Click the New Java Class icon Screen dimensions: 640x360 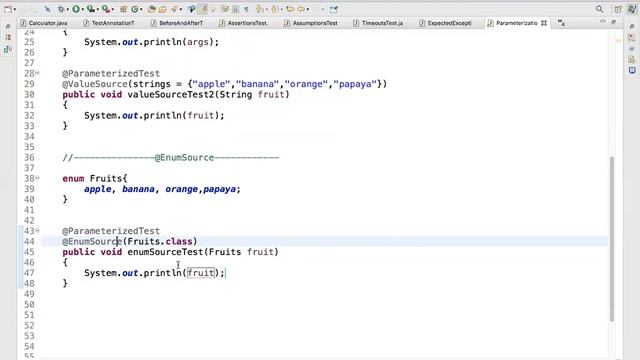[x=135, y=9]
